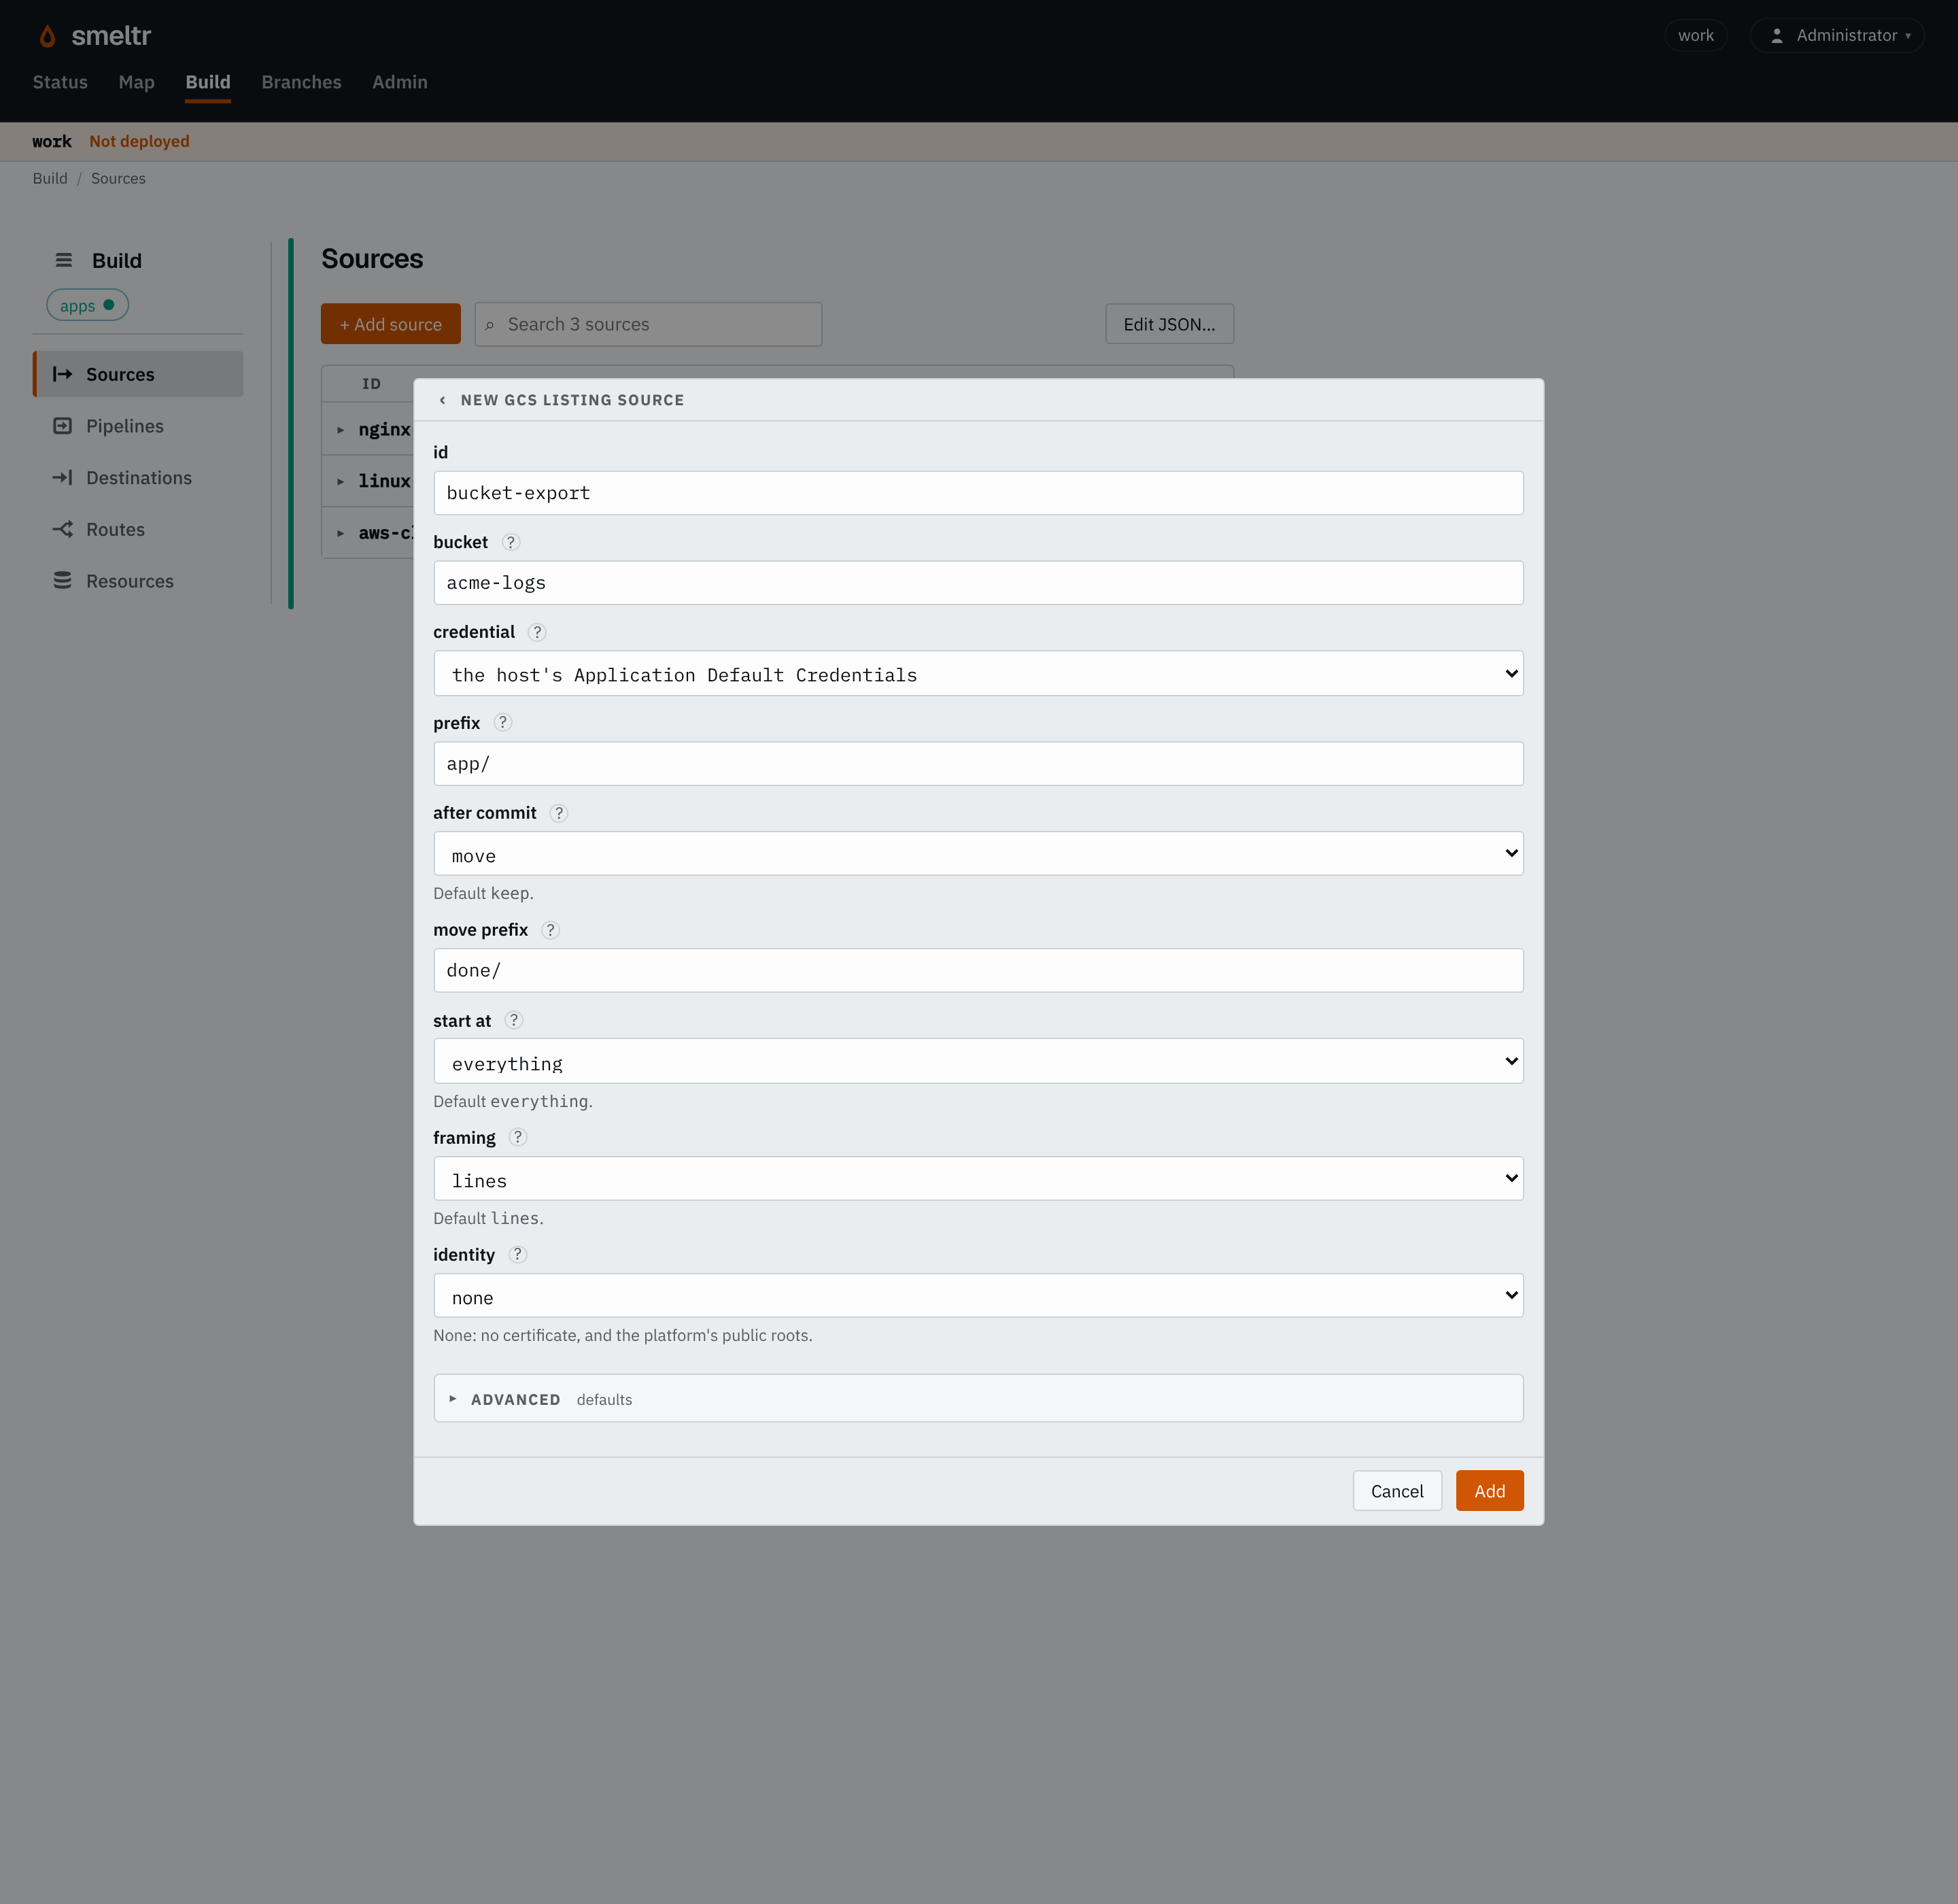Open help for after commit
The height and width of the screenshot is (1904, 1958).
point(559,813)
